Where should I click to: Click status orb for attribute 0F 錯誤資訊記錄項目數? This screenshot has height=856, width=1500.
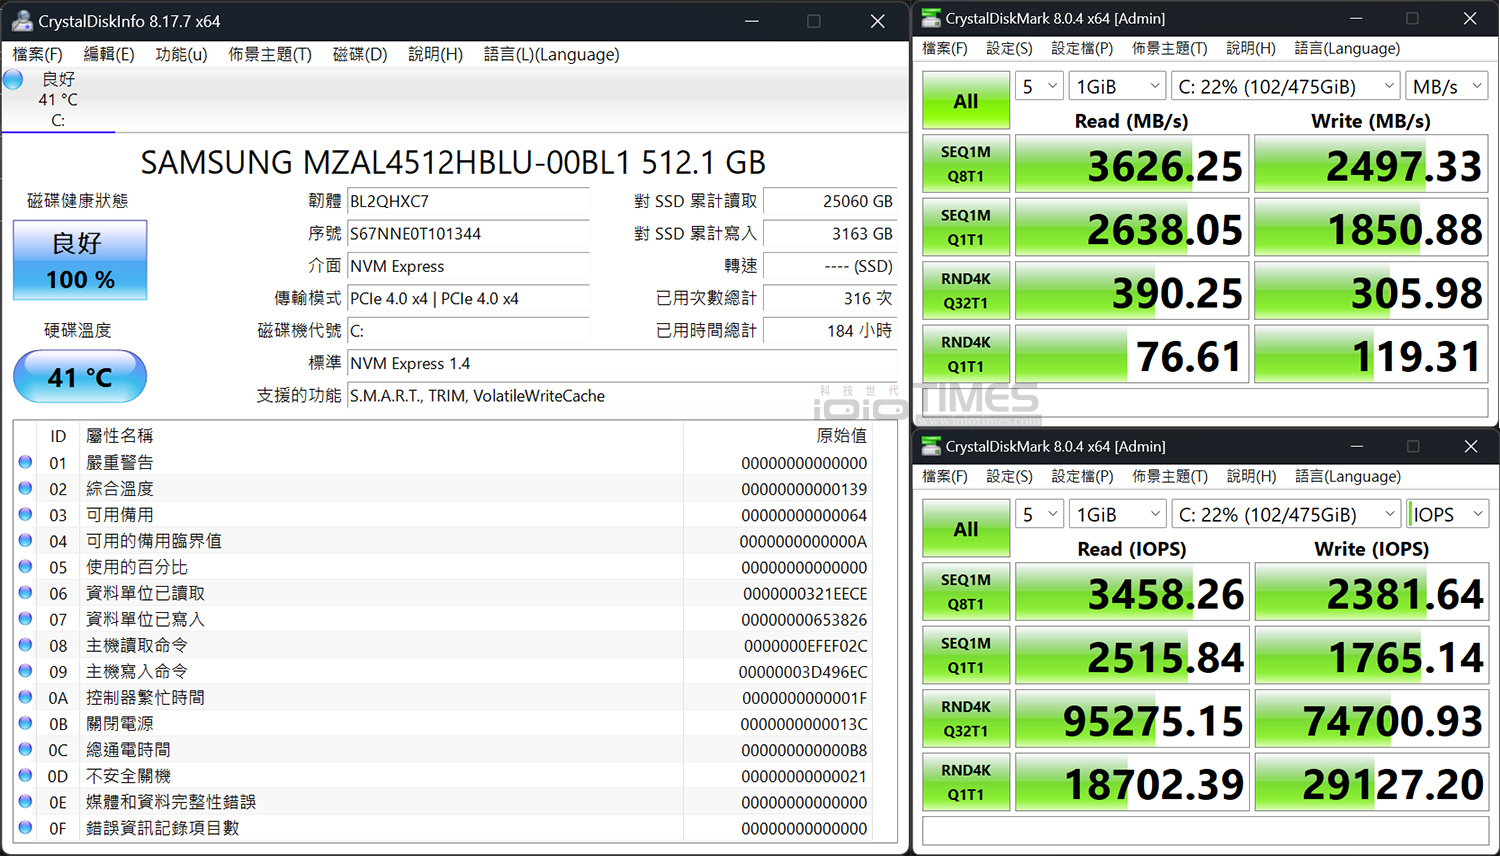click(x=25, y=827)
